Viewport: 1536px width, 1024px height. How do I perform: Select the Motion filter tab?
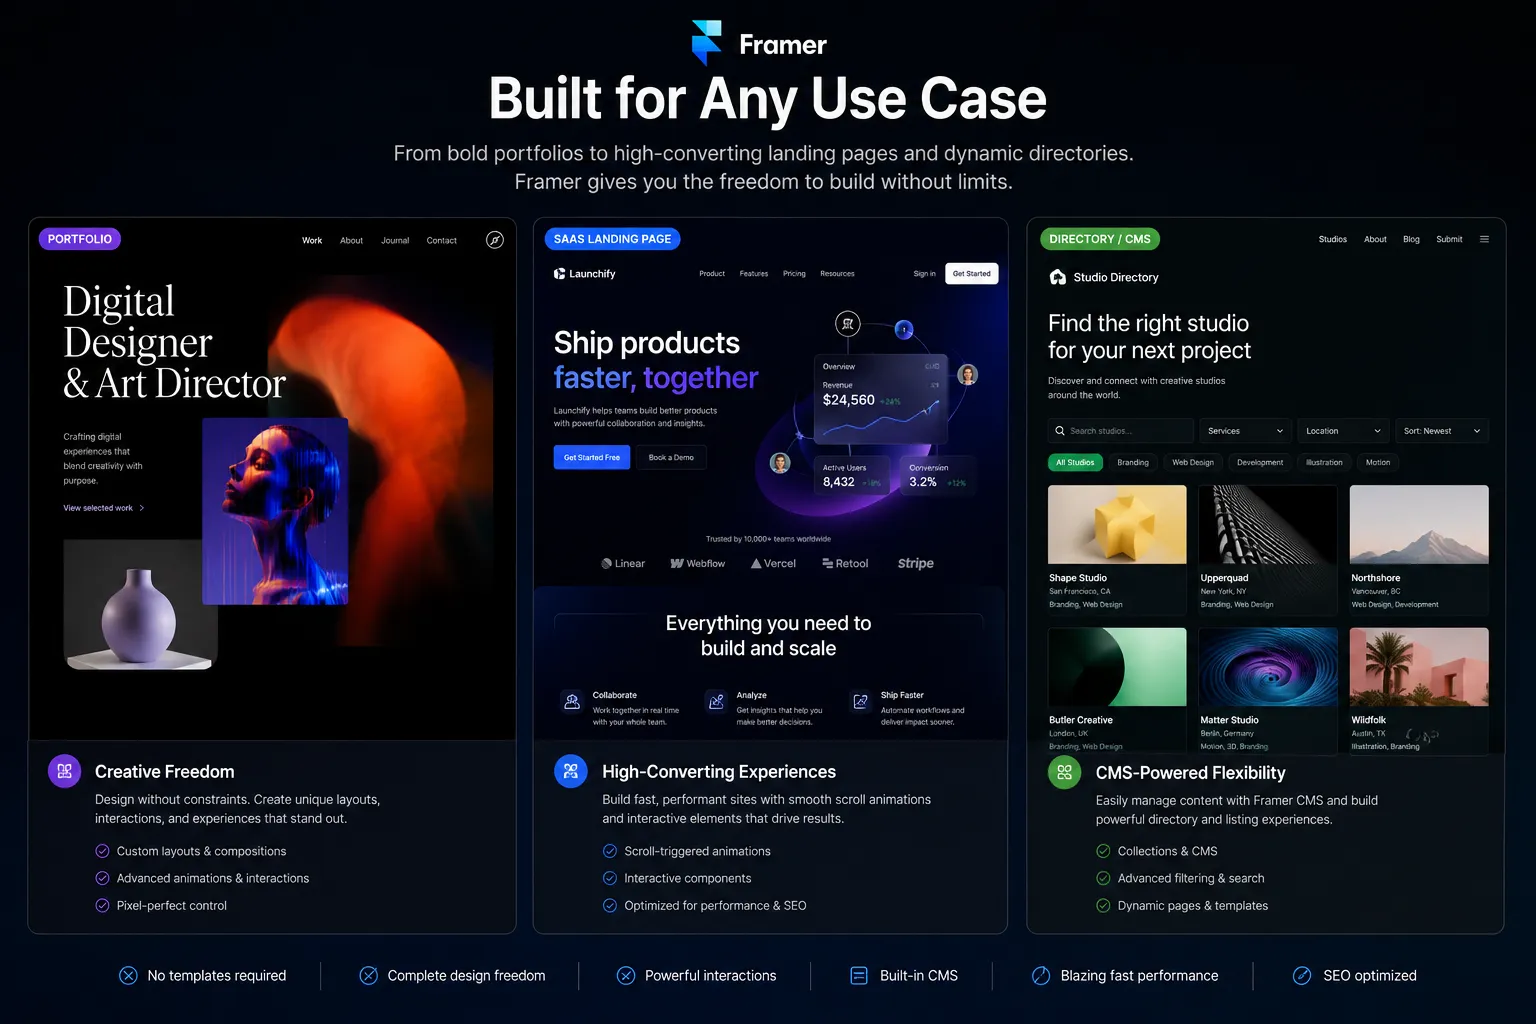point(1378,462)
